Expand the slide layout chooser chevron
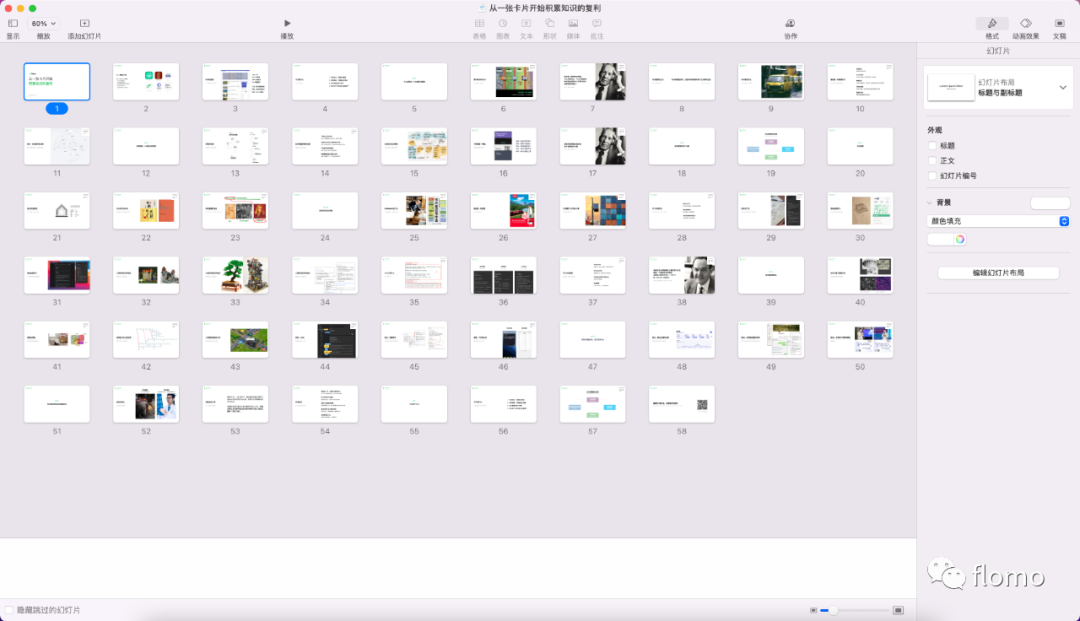This screenshot has width=1080, height=621. [x=1063, y=88]
